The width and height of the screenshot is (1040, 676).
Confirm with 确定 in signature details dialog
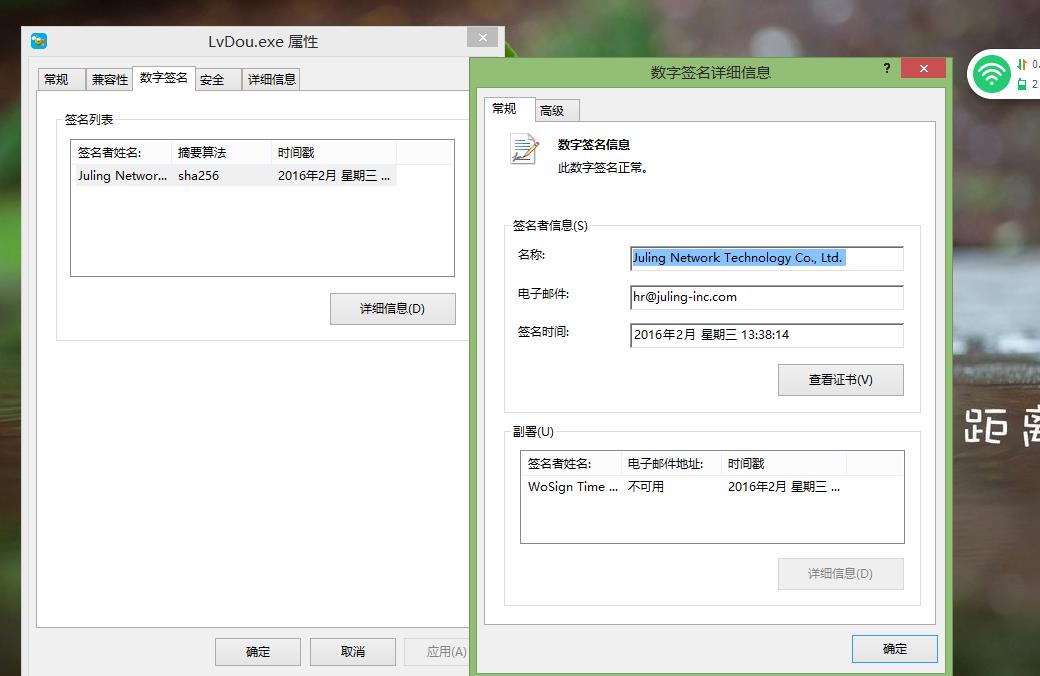[895, 649]
